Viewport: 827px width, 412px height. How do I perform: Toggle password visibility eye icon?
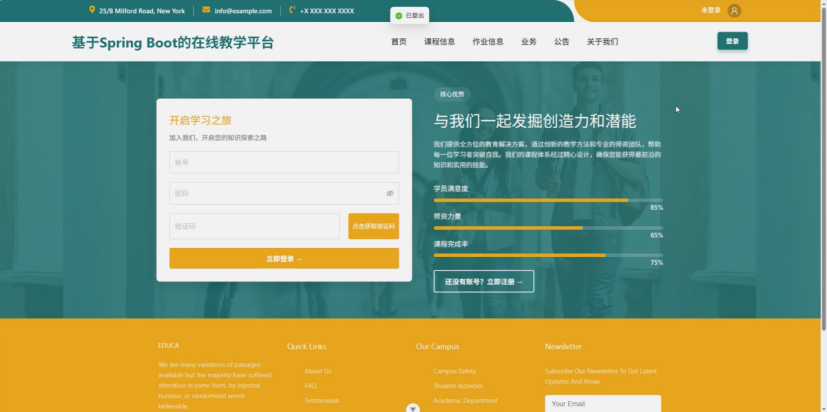coord(390,194)
